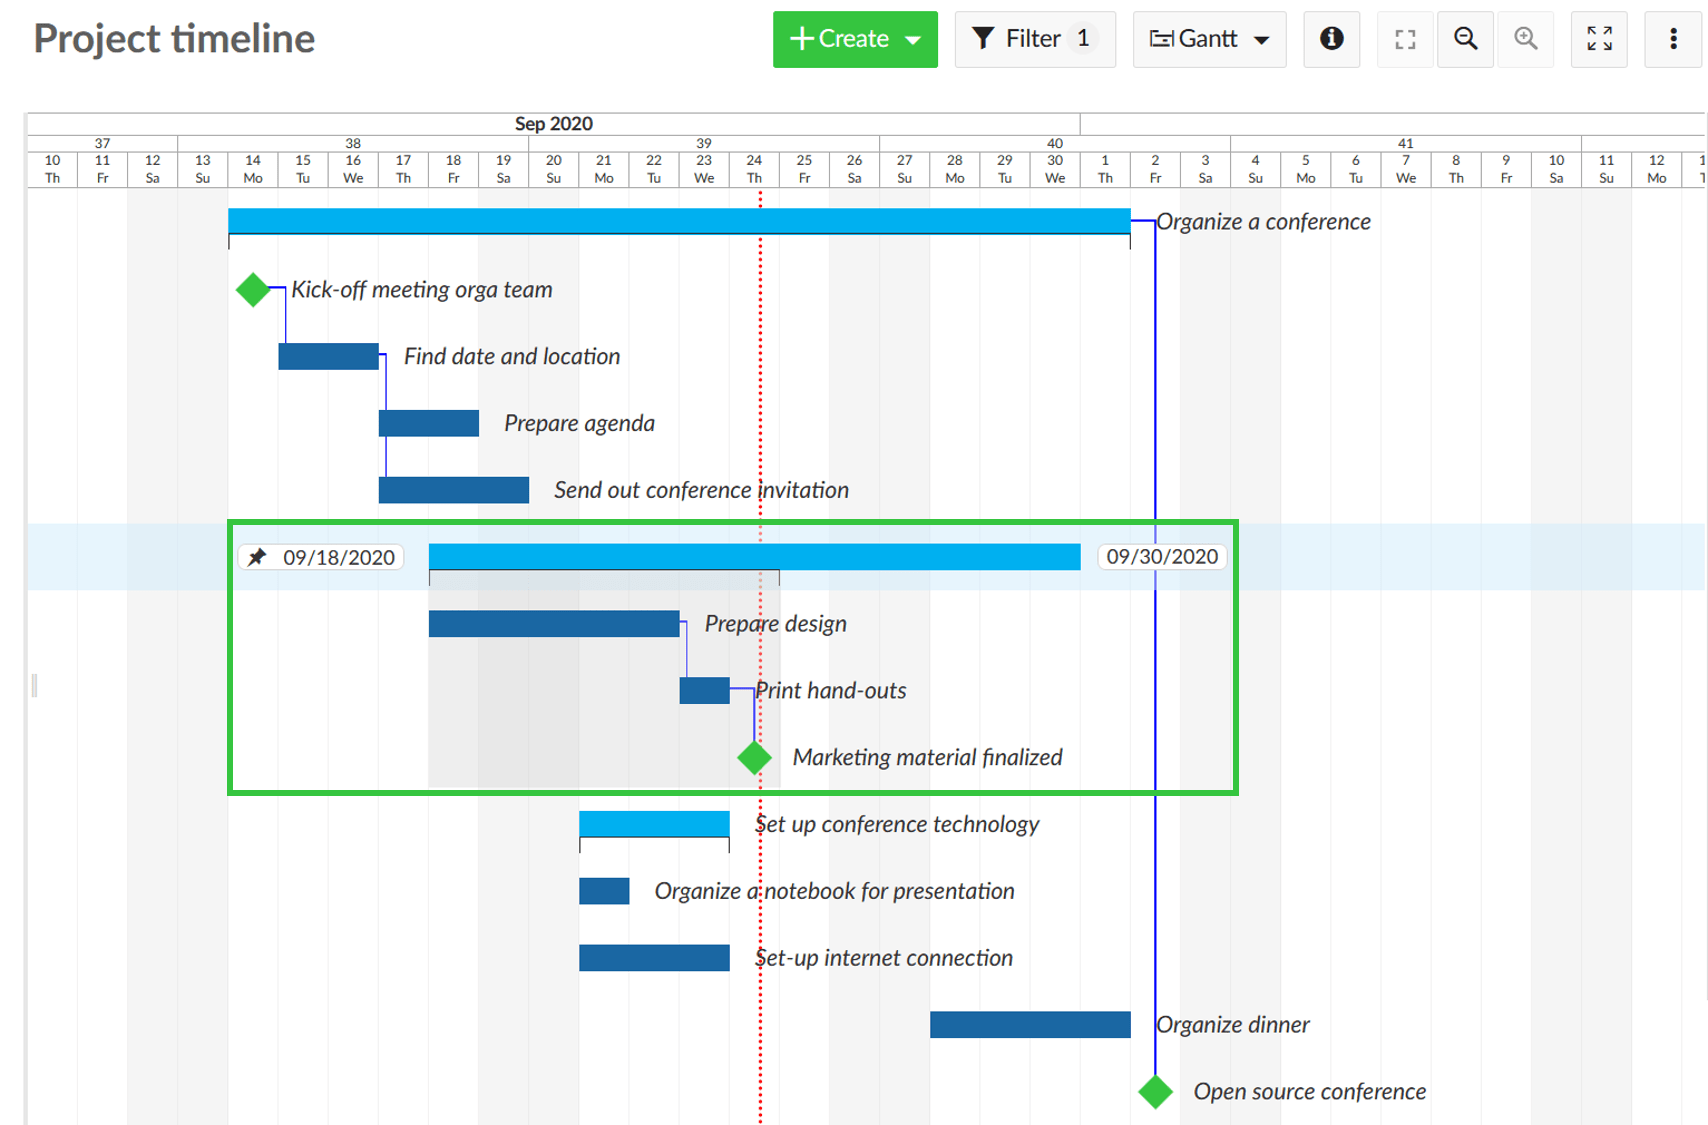The width and height of the screenshot is (1708, 1125).
Task: Open the three-dot more options menu
Action: coord(1672,39)
